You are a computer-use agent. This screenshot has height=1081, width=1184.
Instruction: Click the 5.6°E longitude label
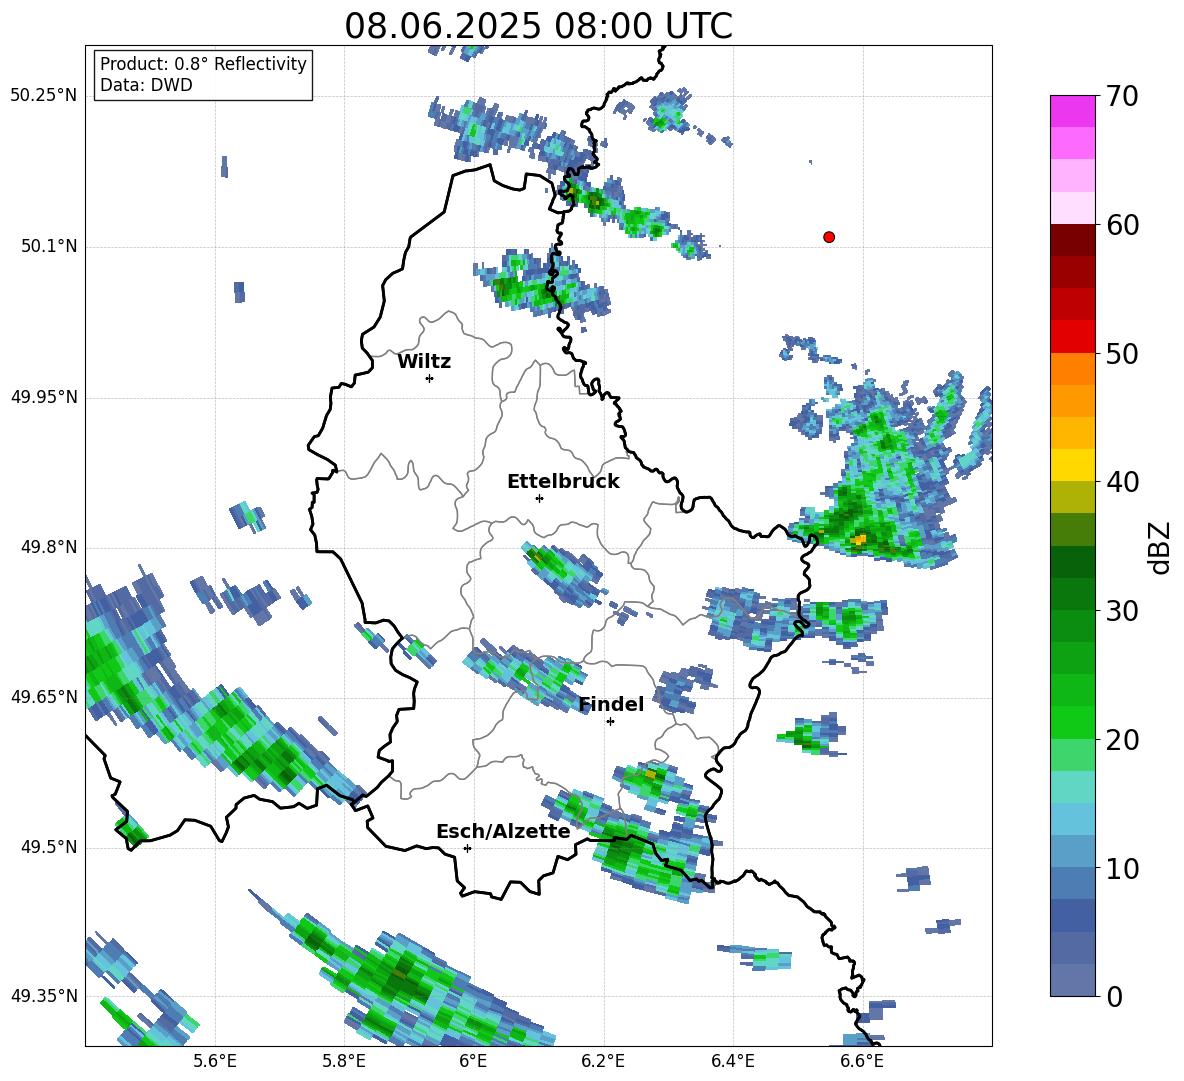click(x=215, y=1061)
